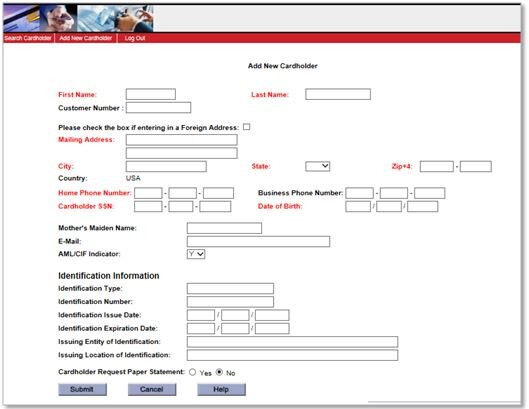Open the Search Cardholder menu item
The width and height of the screenshot is (529, 409).
pyautogui.click(x=28, y=38)
